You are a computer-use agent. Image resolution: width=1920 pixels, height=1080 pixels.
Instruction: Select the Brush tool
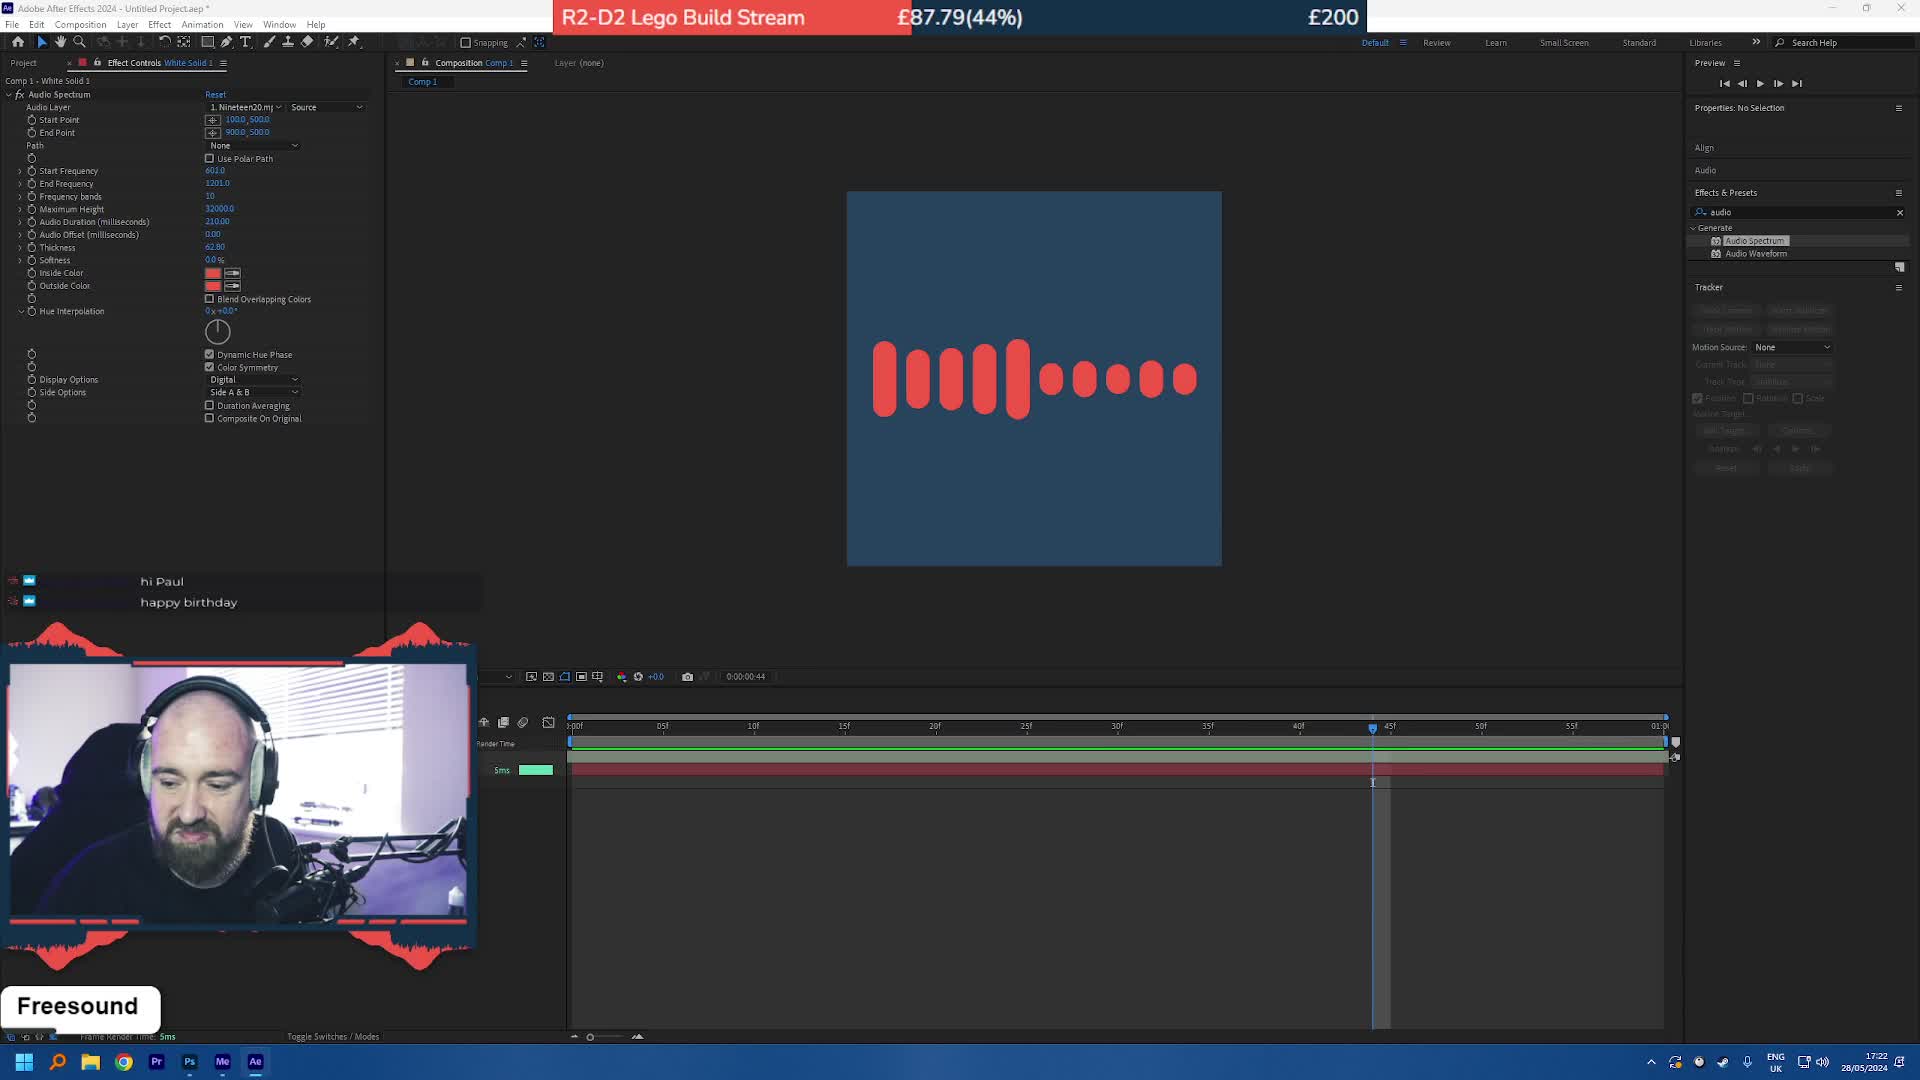point(269,42)
